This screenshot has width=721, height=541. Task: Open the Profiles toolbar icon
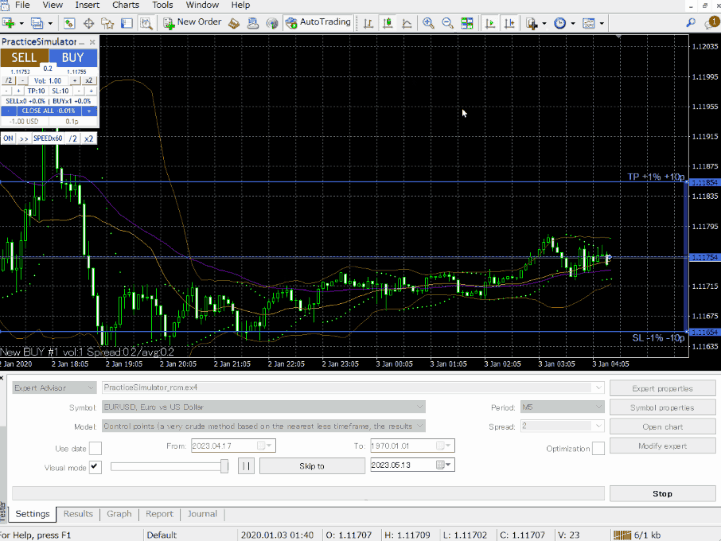[x=37, y=23]
